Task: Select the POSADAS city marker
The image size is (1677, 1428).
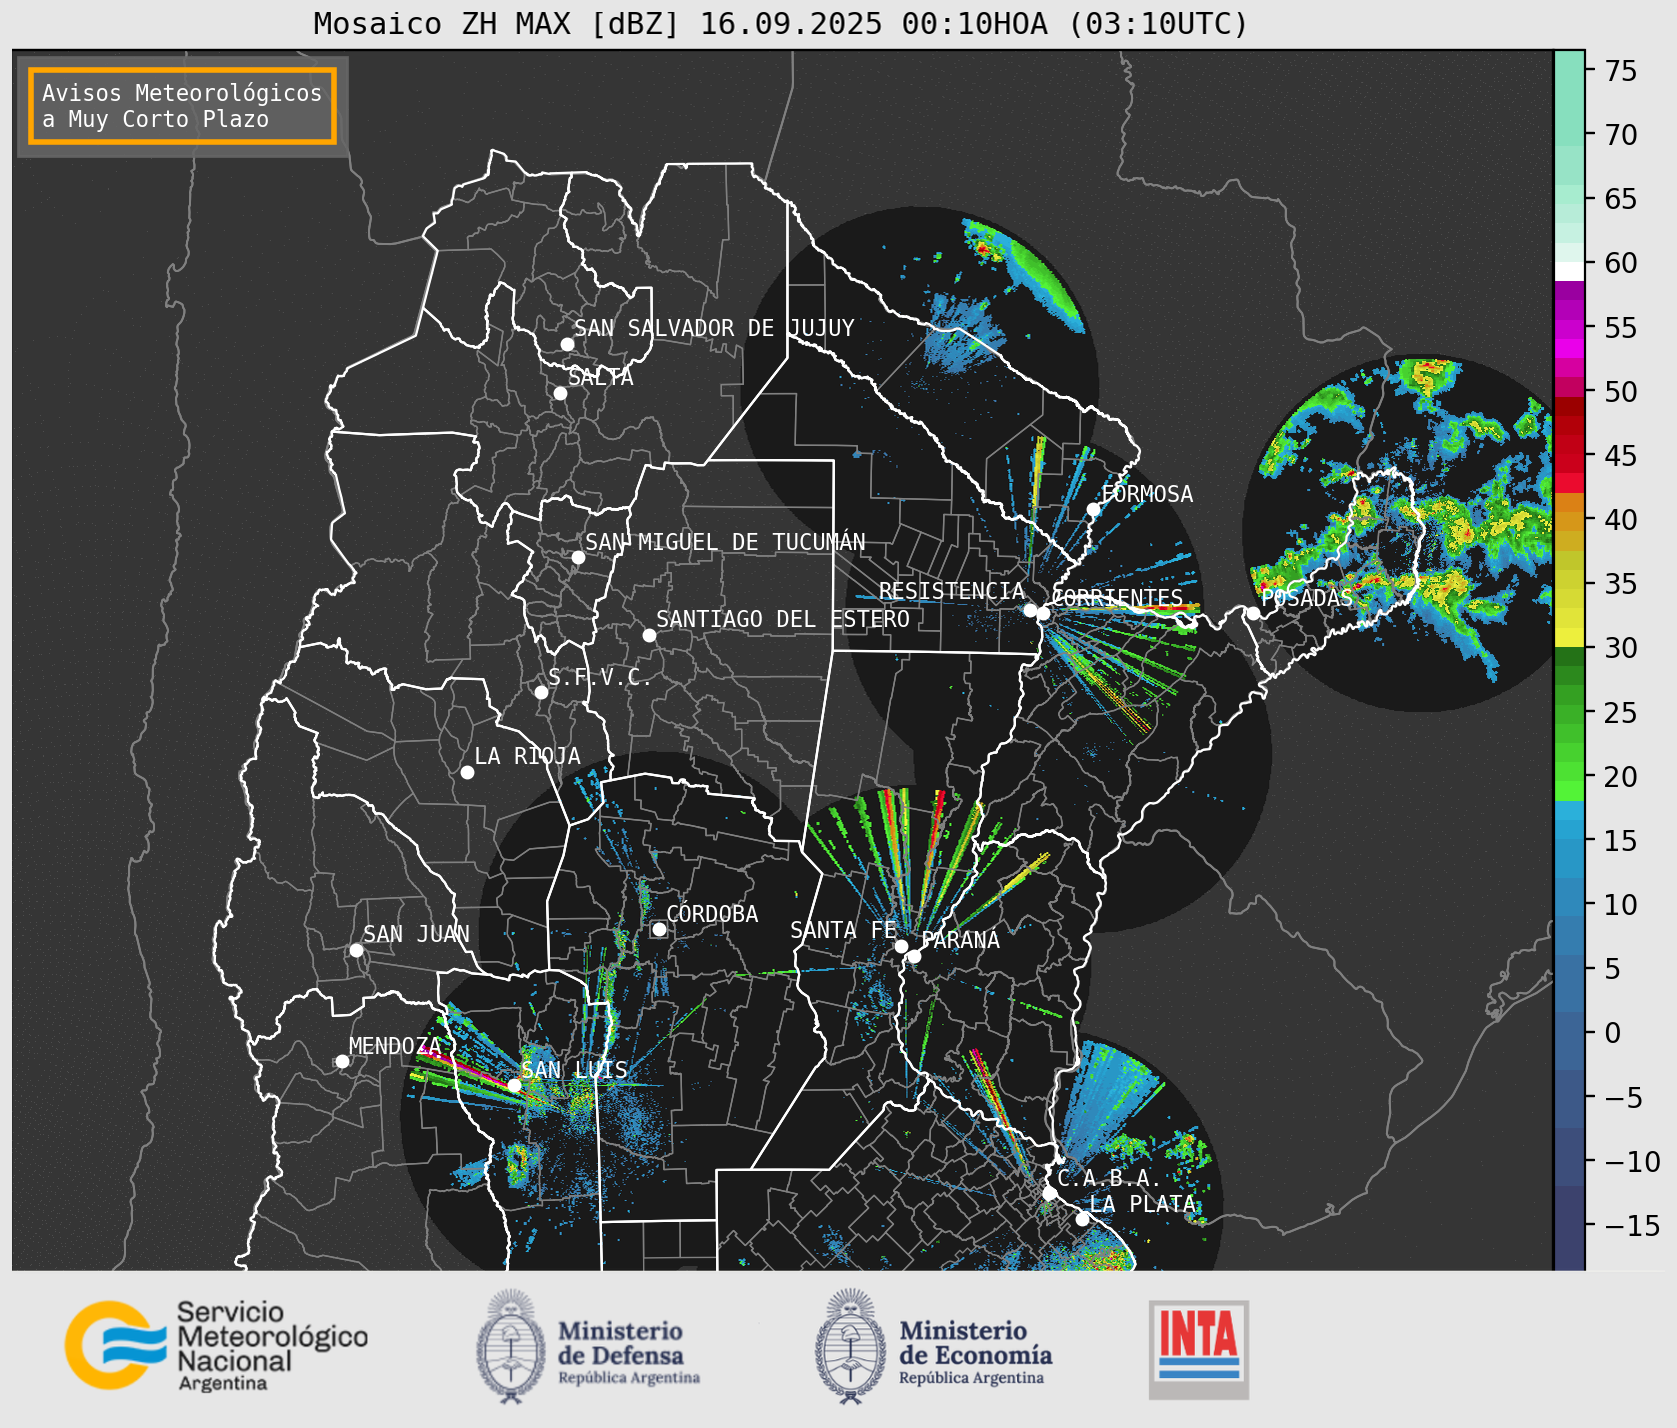Action: coord(1253,613)
